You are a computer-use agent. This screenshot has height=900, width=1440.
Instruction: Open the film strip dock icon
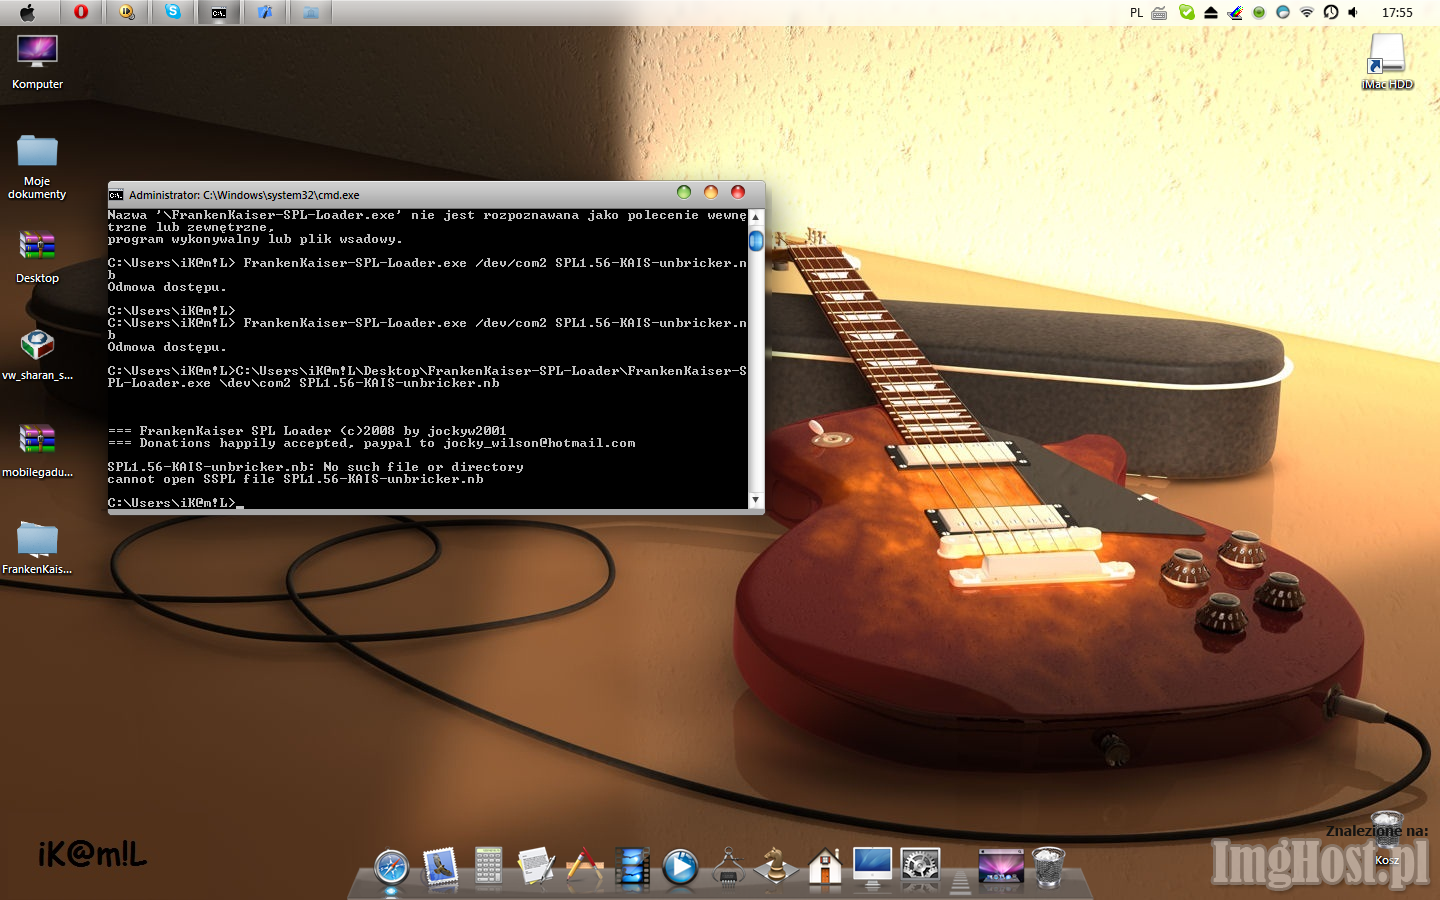[x=632, y=866]
